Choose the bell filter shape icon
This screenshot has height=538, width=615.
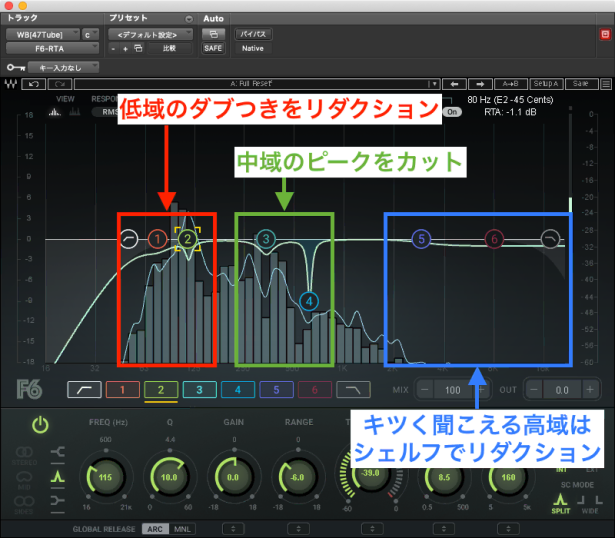[x=57, y=477]
